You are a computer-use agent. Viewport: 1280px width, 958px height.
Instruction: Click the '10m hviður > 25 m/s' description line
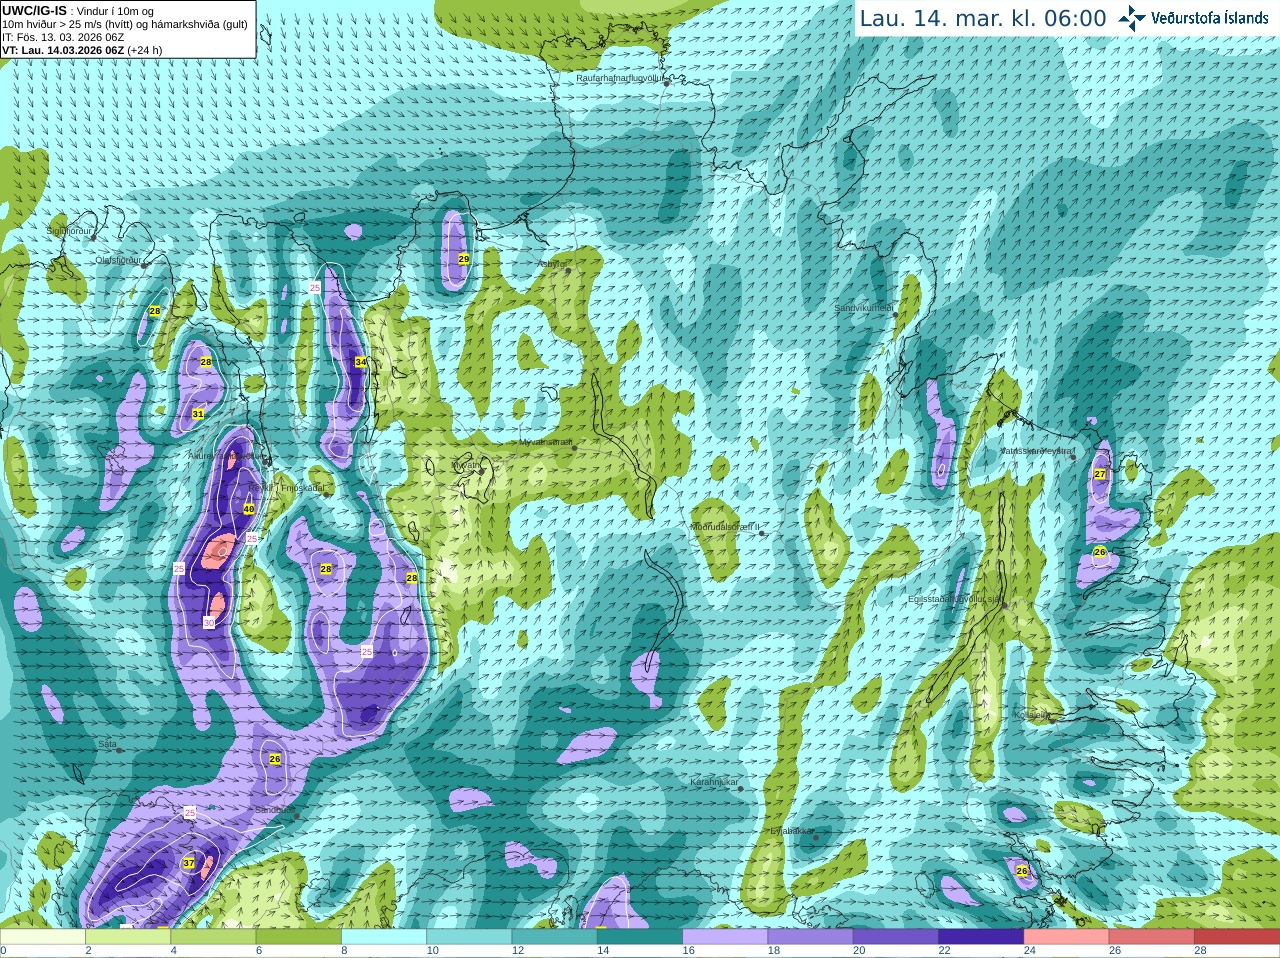point(125,24)
